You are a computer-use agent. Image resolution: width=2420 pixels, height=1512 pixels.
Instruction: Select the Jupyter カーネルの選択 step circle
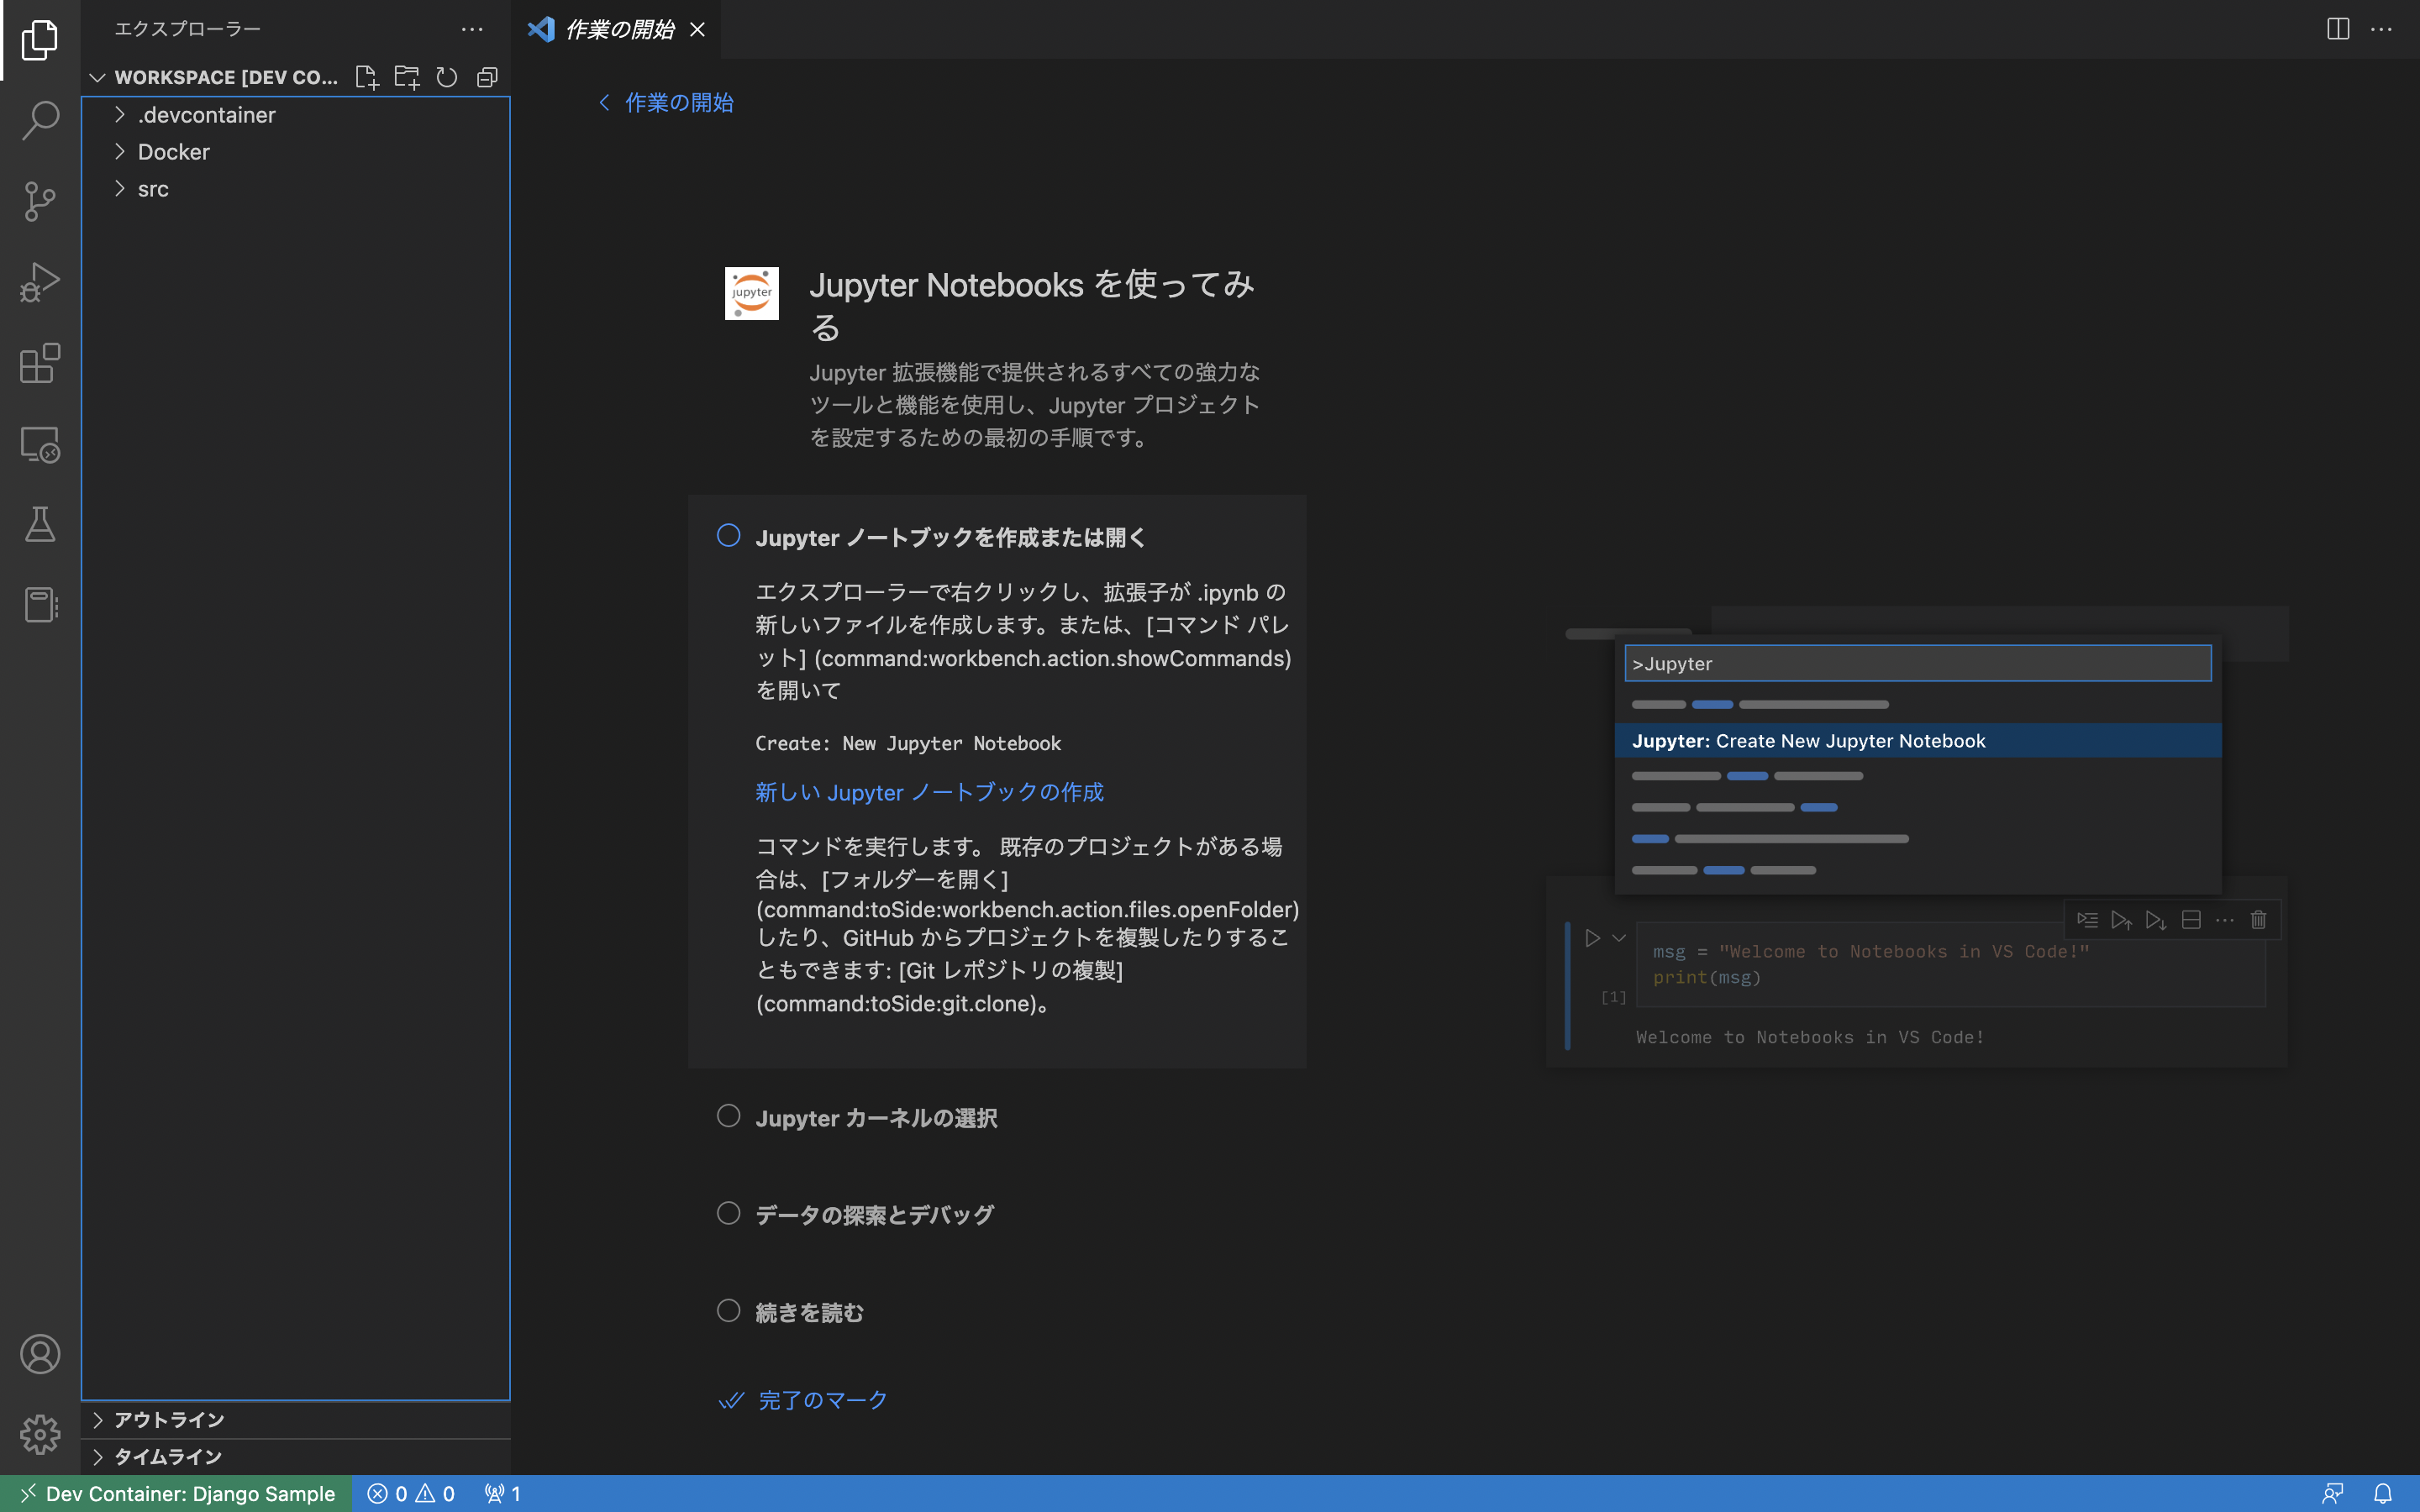coord(727,1116)
